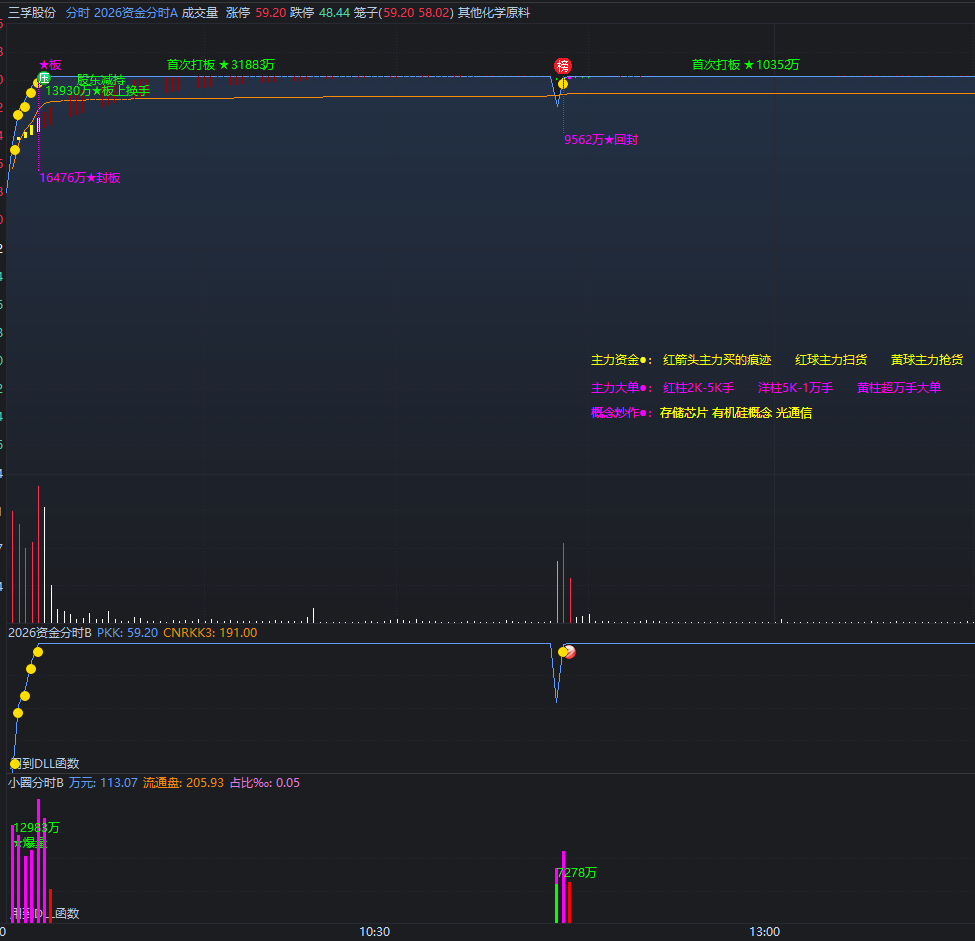
Task: Click the 流通盘: 205.93 readout
Action: coord(183,782)
